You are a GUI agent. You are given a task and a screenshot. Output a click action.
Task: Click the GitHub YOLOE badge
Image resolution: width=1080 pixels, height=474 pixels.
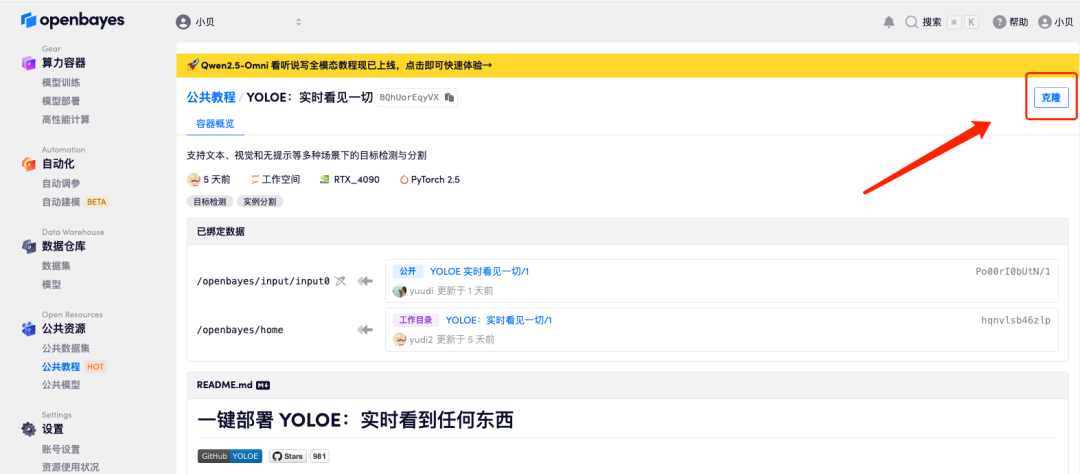tap(229, 455)
